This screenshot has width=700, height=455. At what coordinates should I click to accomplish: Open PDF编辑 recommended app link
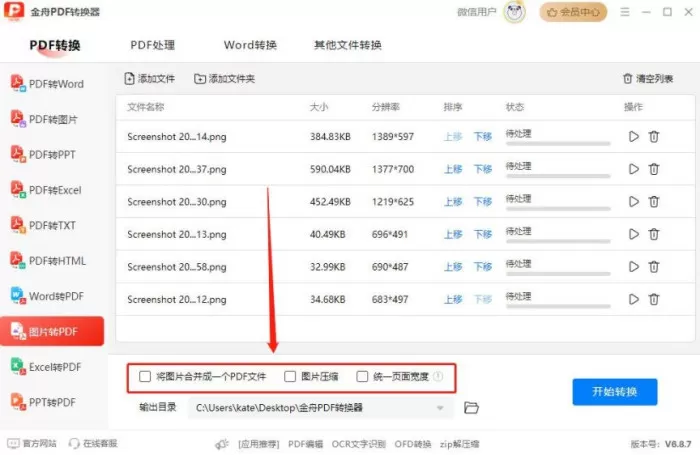tap(305, 444)
